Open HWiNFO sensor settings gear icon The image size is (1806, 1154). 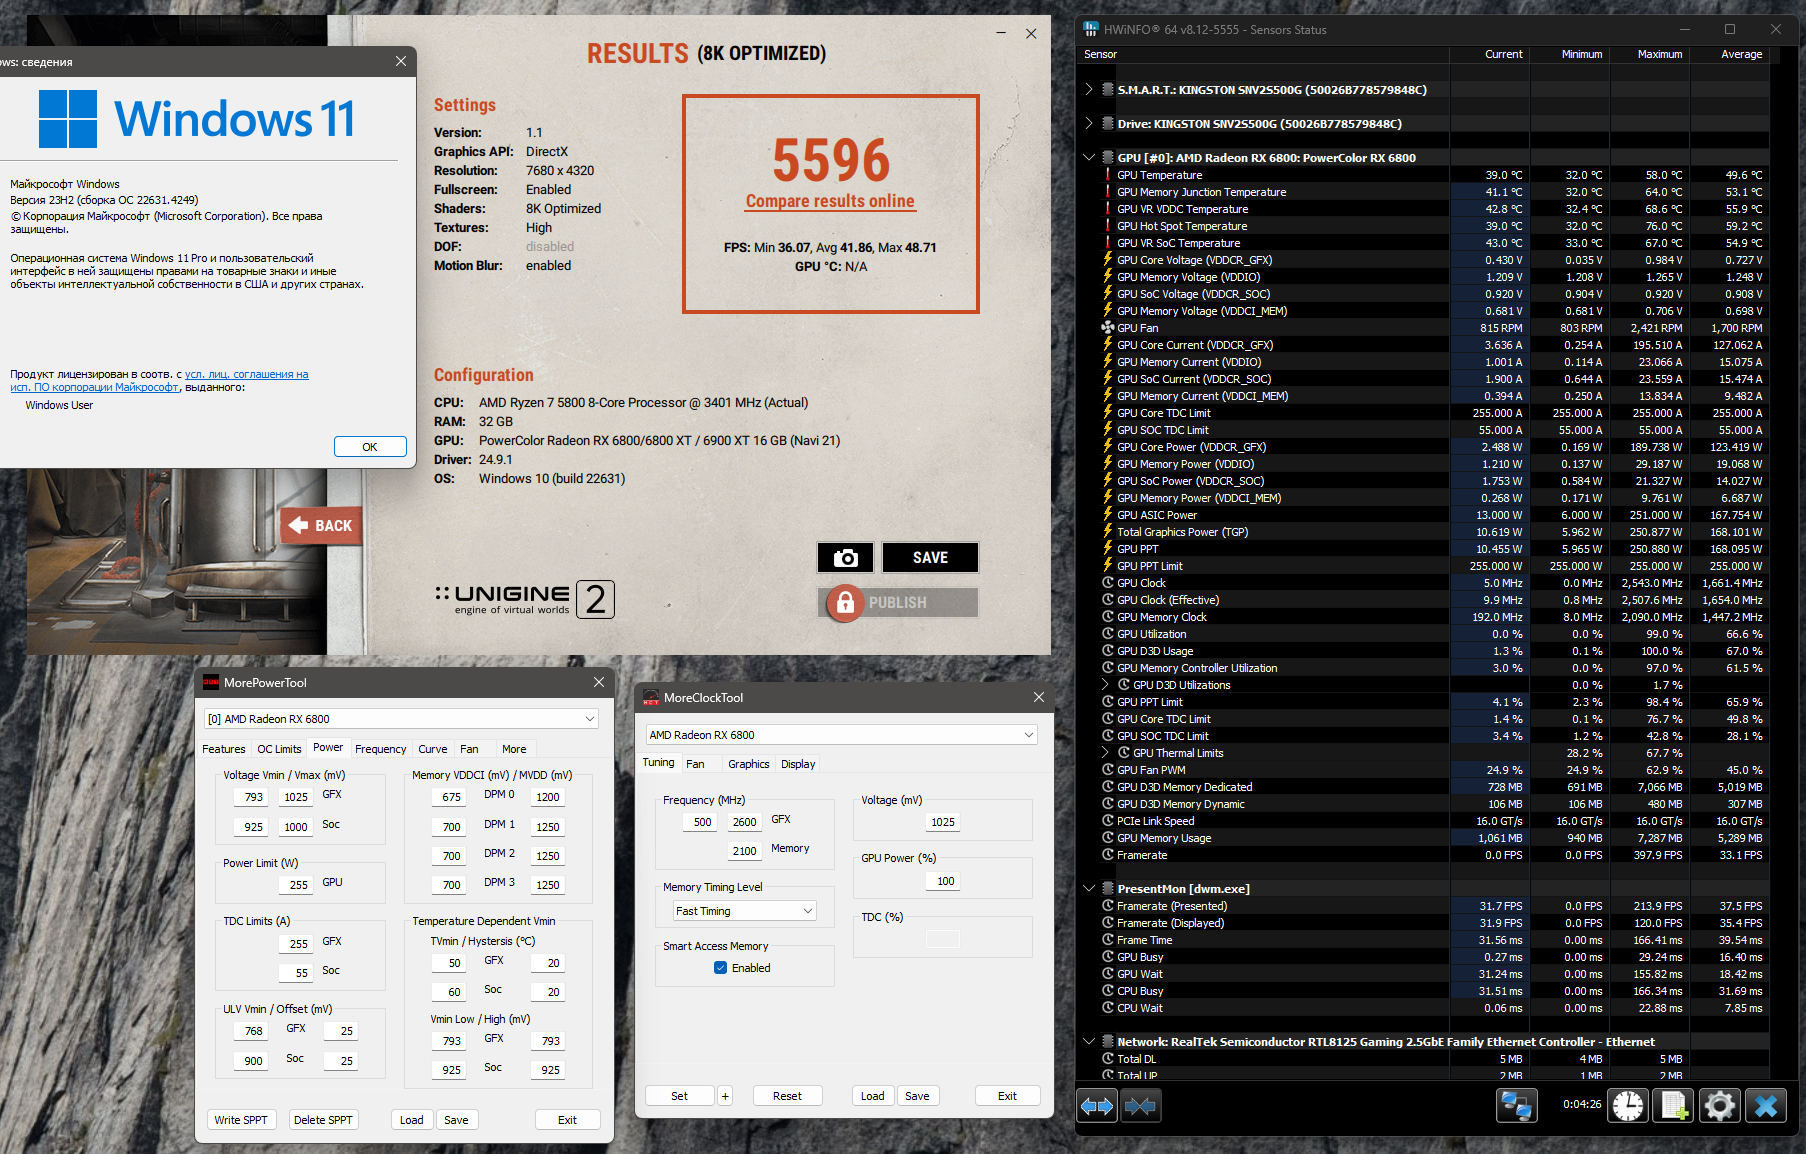(1720, 1106)
